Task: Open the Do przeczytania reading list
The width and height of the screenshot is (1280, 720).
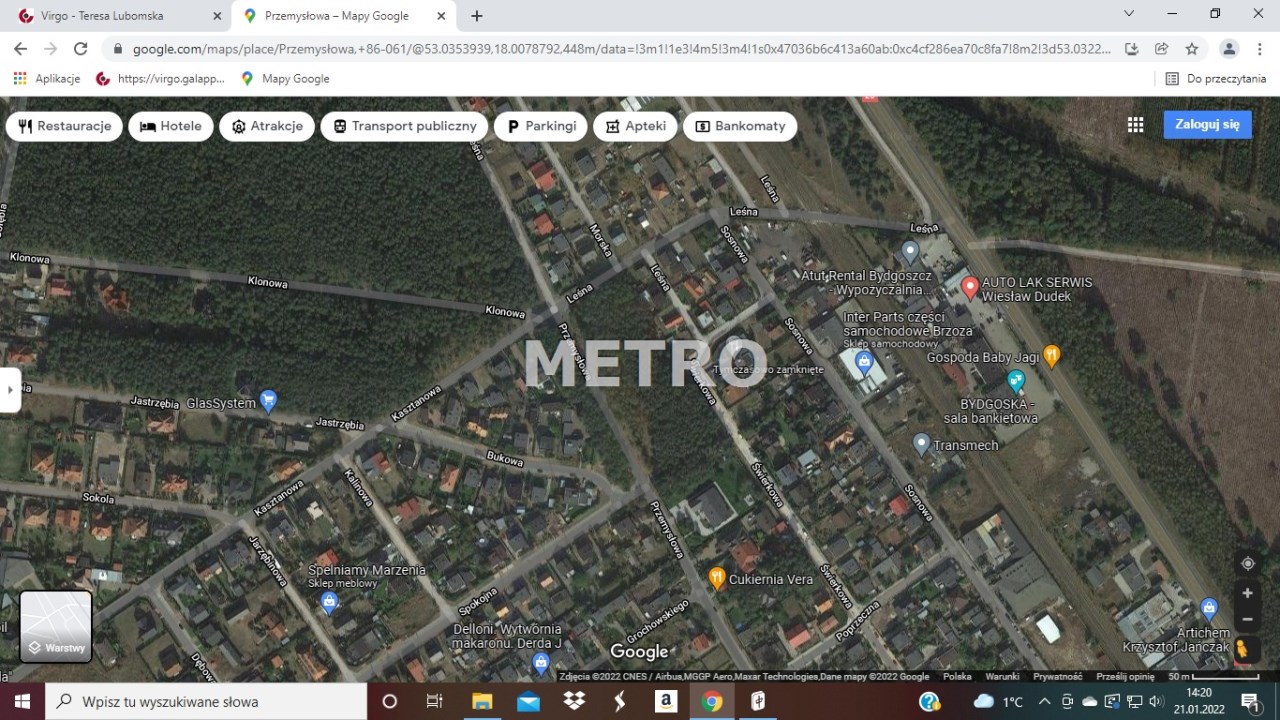Action: pos(1216,78)
